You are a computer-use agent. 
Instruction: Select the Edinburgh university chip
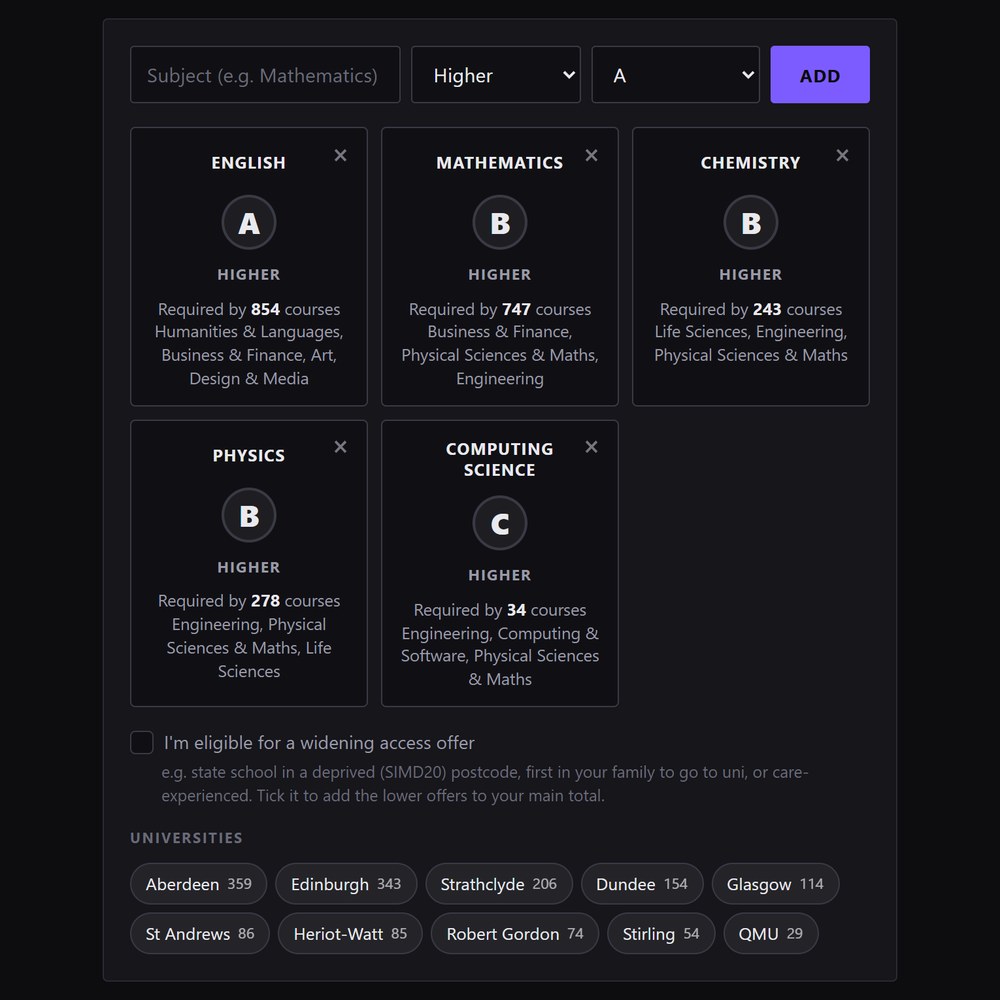[346, 884]
